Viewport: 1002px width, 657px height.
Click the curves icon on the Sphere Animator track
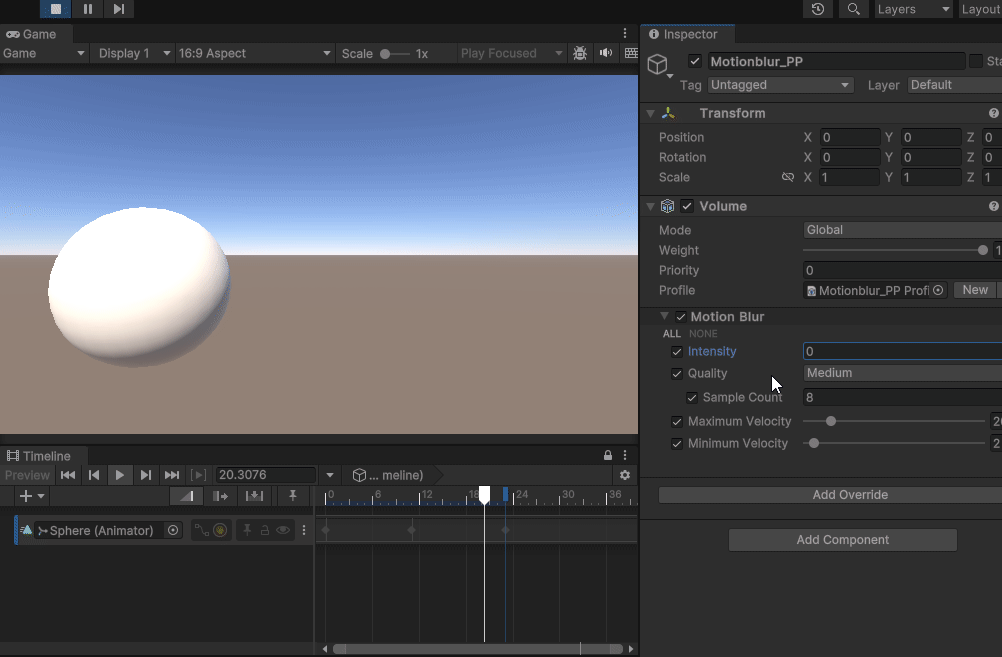click(200, 530)
